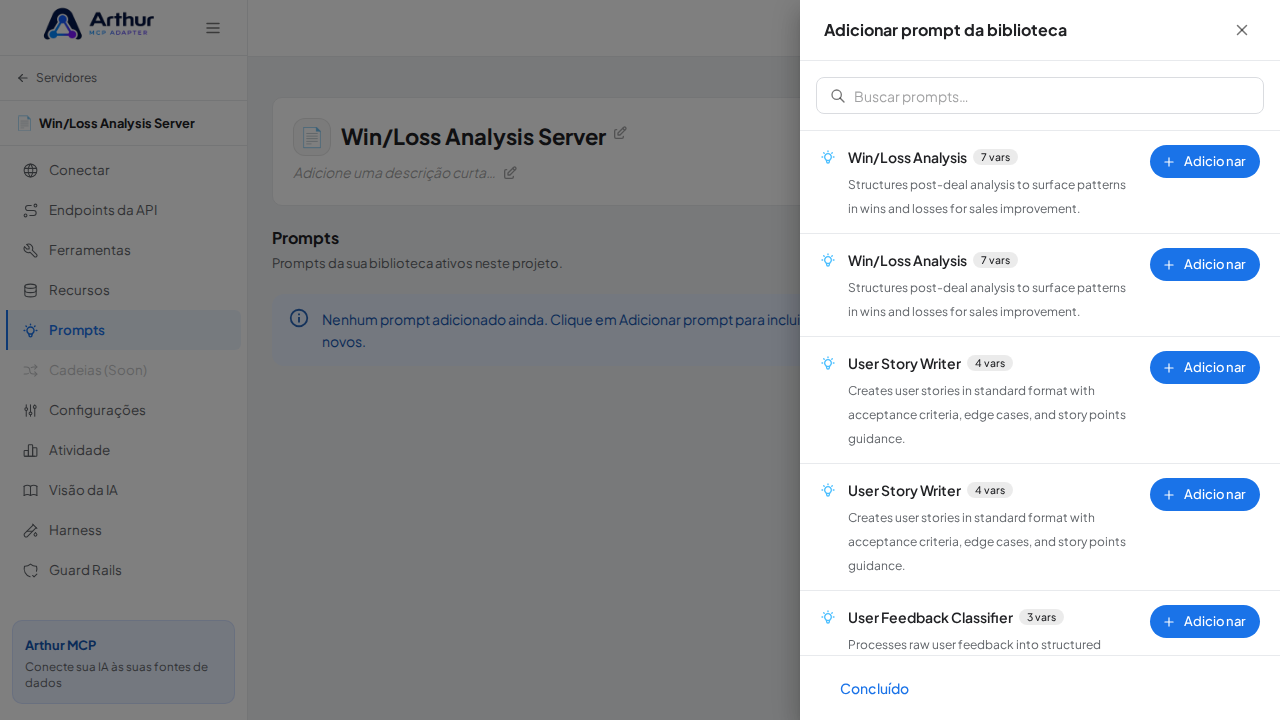Click the paint icon next to Harness
1280x720 pixels.
coord(30,530)
